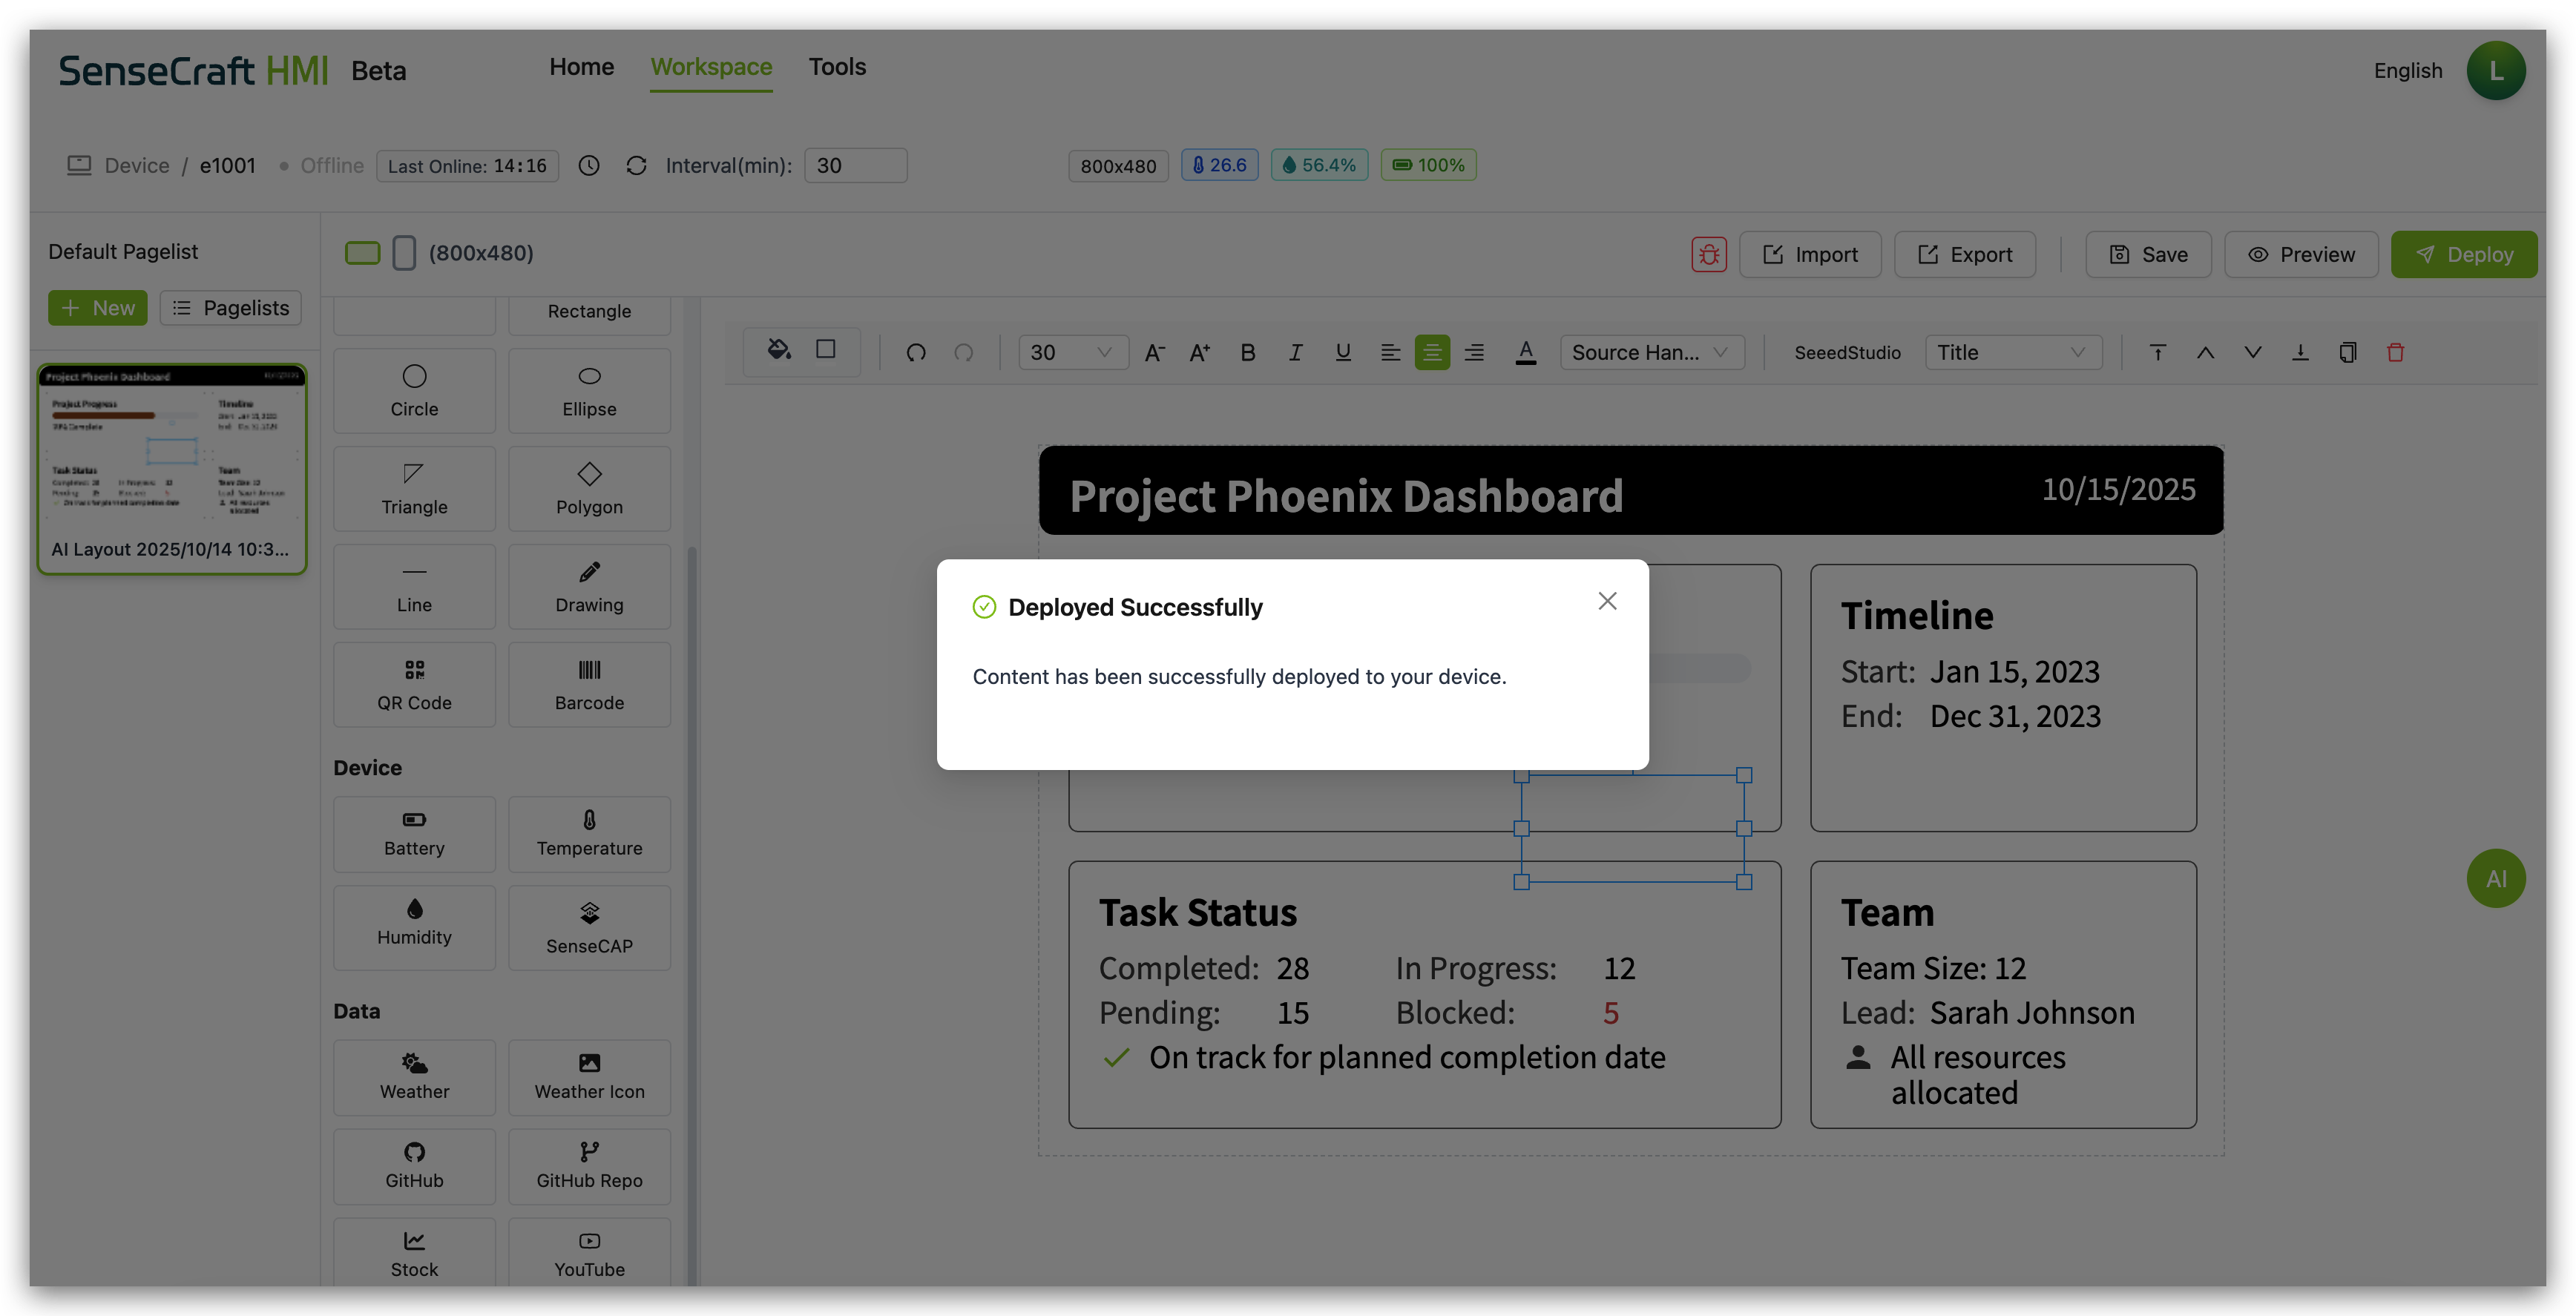Click the bring to top icon
Screen dimensions: 2576x1316
tap(2157, 352)
